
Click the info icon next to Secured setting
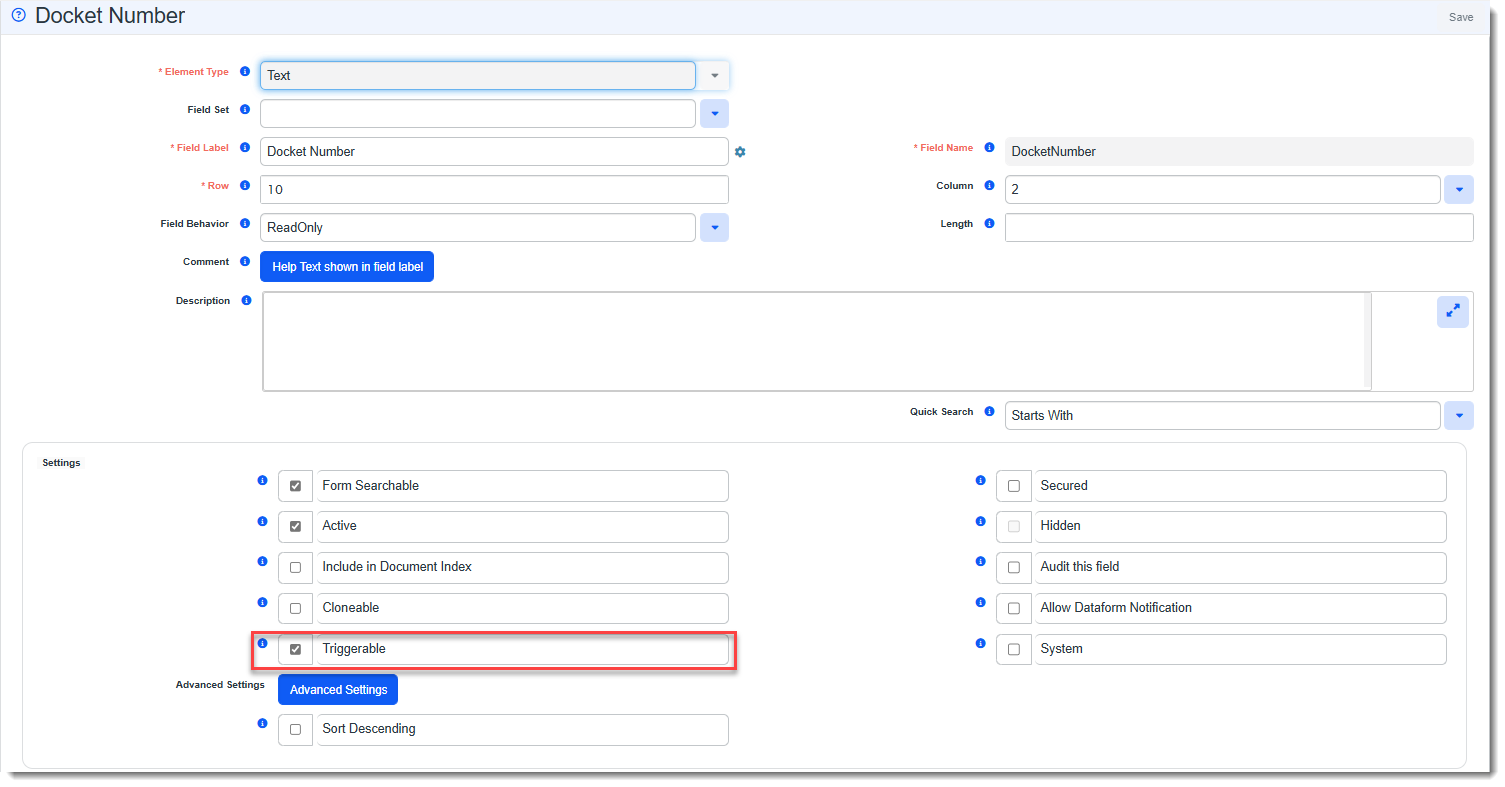tap(980, 481)
